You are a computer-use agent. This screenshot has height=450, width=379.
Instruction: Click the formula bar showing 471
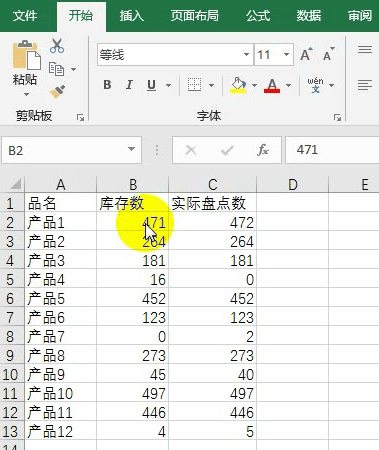click(x=332, y=150)
